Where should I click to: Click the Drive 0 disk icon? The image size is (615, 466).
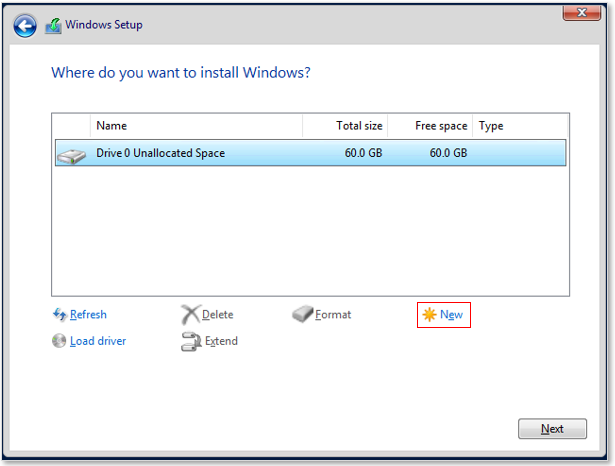click(x=71, y=156)
